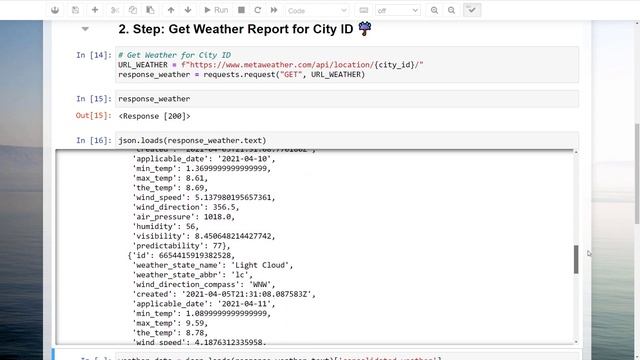Click the 'min_temp': 1.3699999999999999 line
Viewport: 640px width, 360px height.
[x=202, y=169]
